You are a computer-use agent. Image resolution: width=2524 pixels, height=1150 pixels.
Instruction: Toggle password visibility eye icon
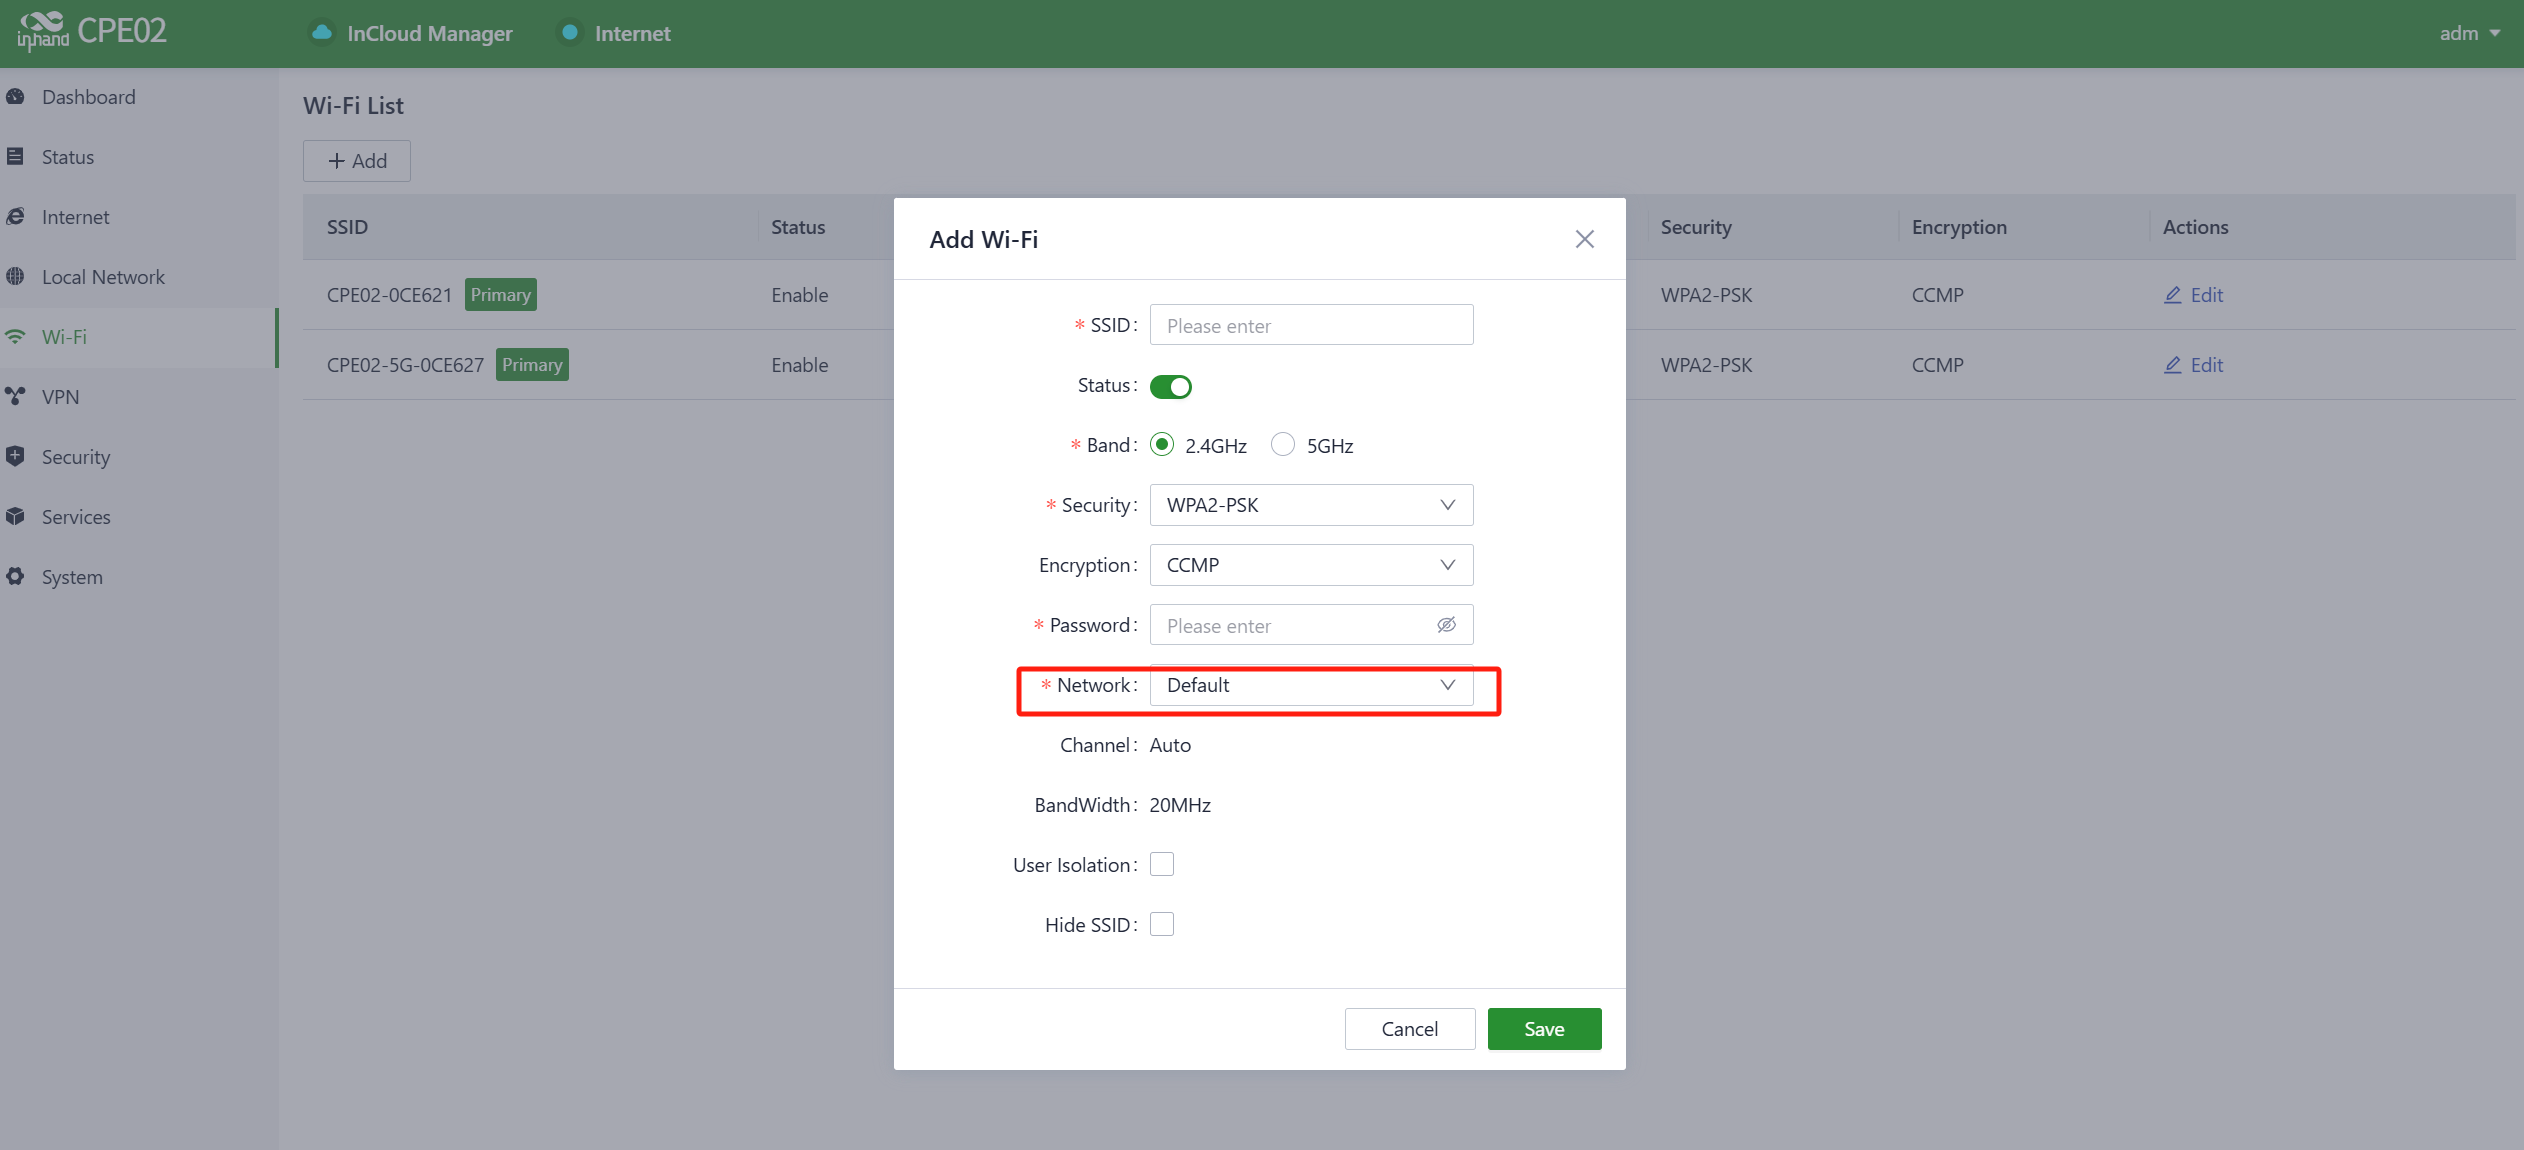pos(1446,625)
